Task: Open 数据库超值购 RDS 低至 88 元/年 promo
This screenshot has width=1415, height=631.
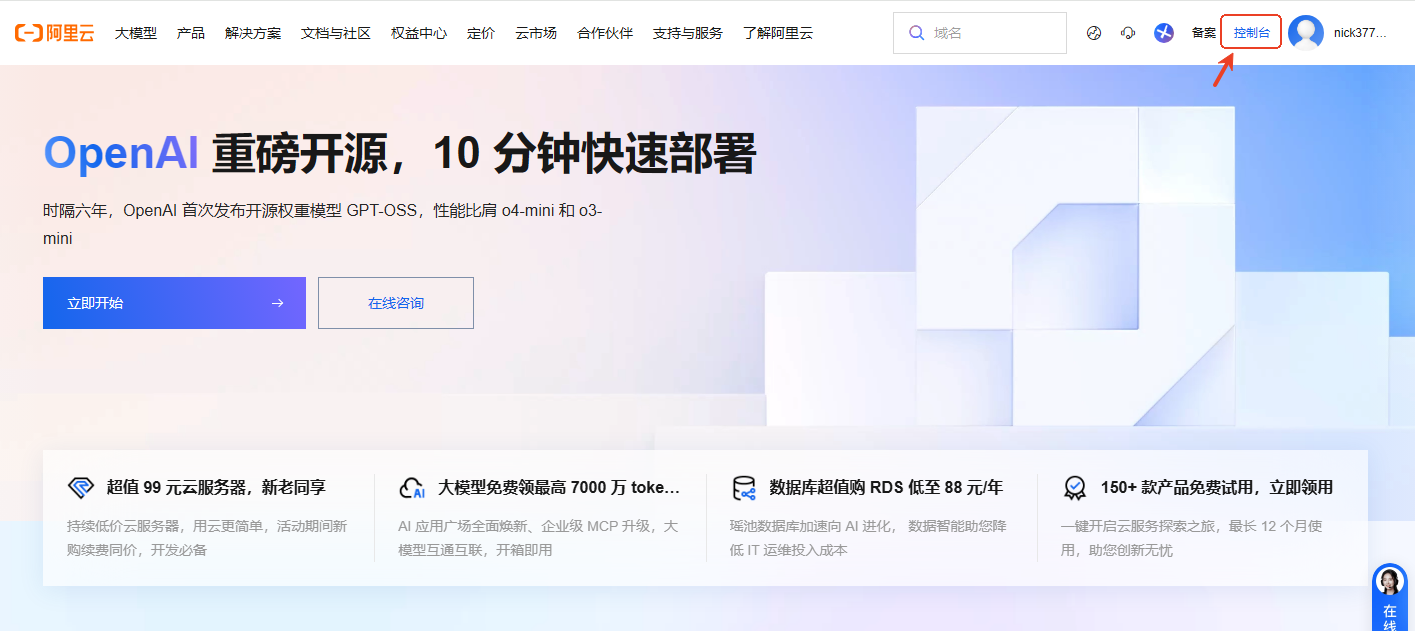Action: pos(886,487)
